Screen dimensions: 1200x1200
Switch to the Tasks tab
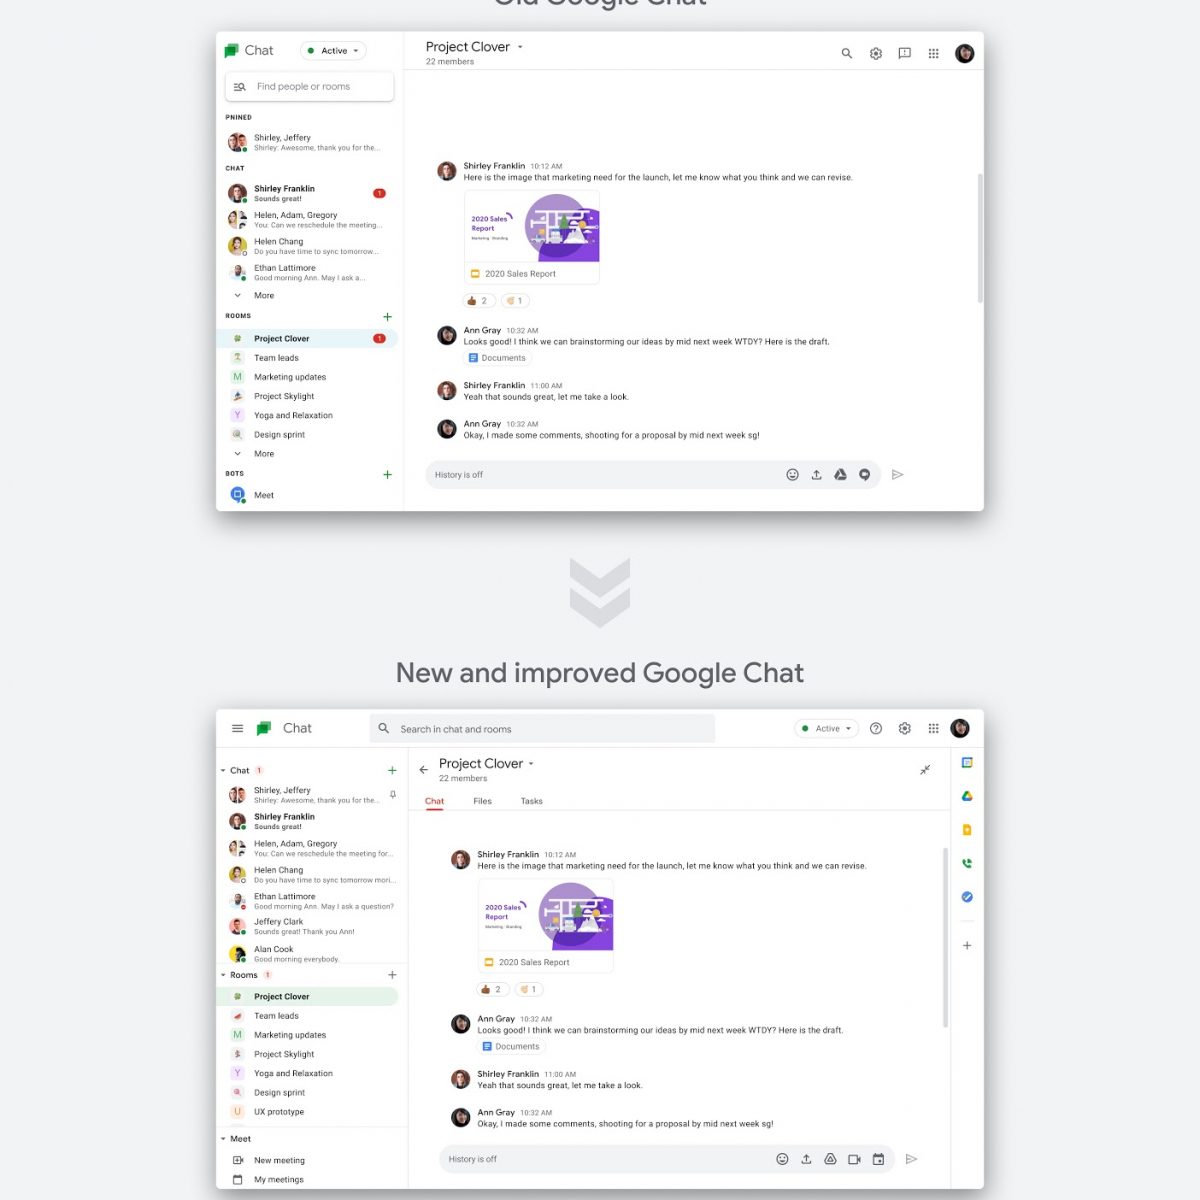[531, 801]
